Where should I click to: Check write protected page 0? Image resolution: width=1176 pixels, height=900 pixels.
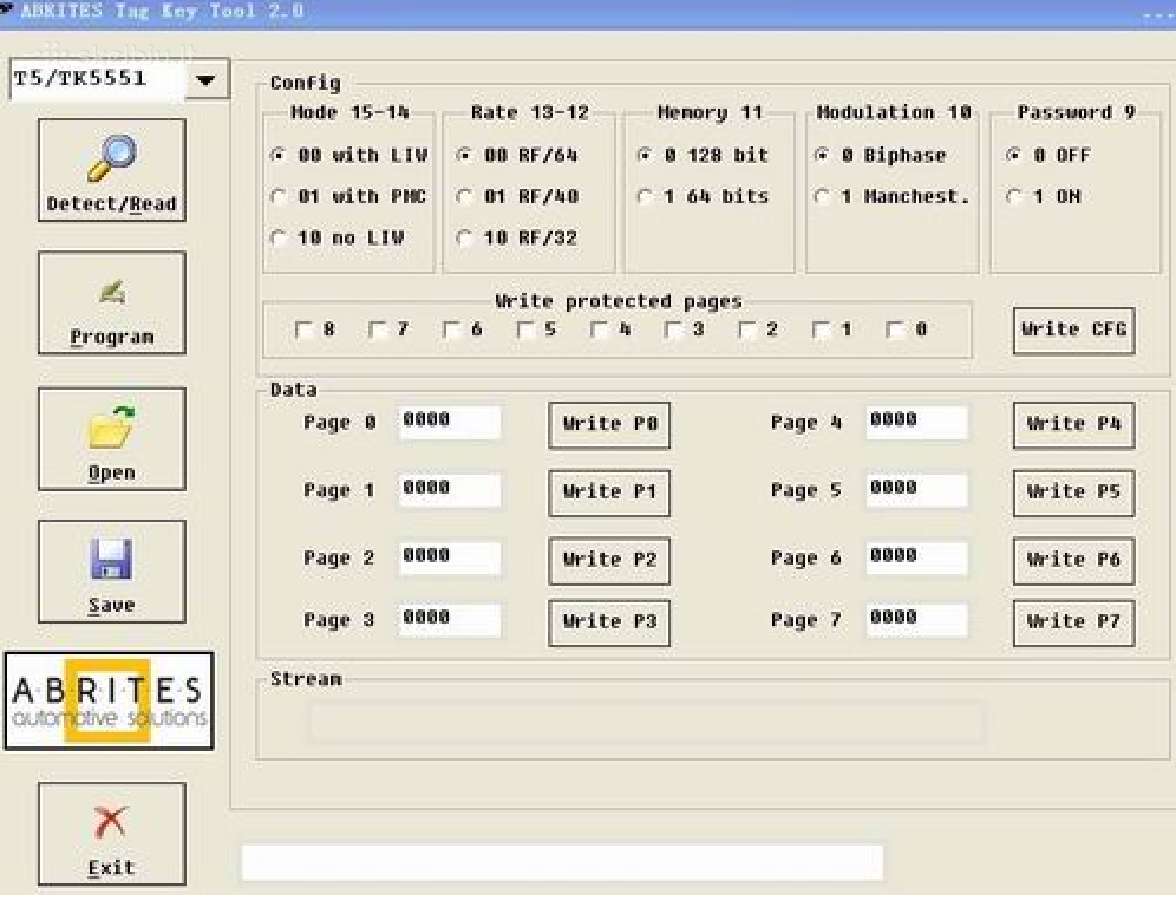(895, 329)
